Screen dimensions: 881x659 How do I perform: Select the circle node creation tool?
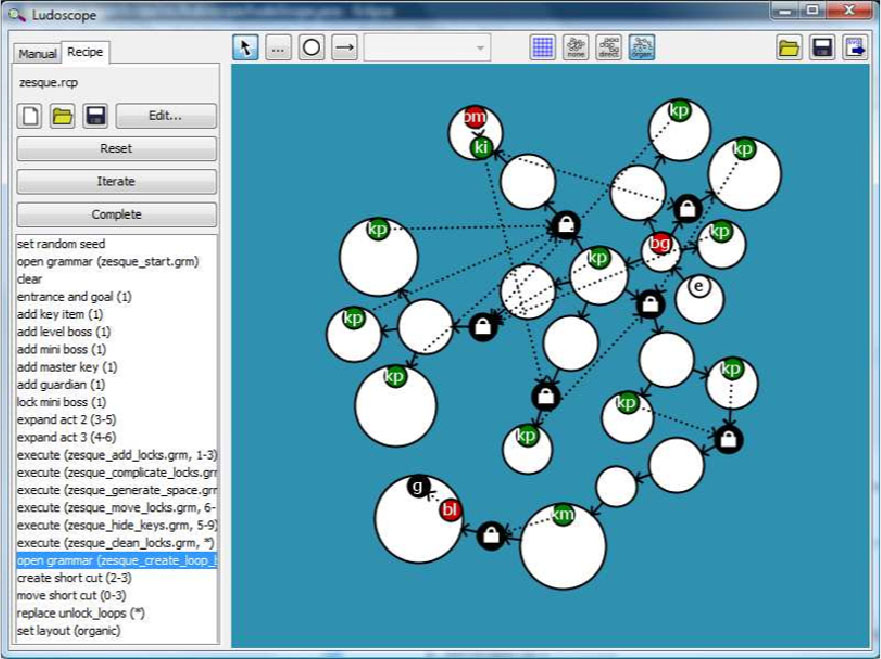(x=310, y=45)
